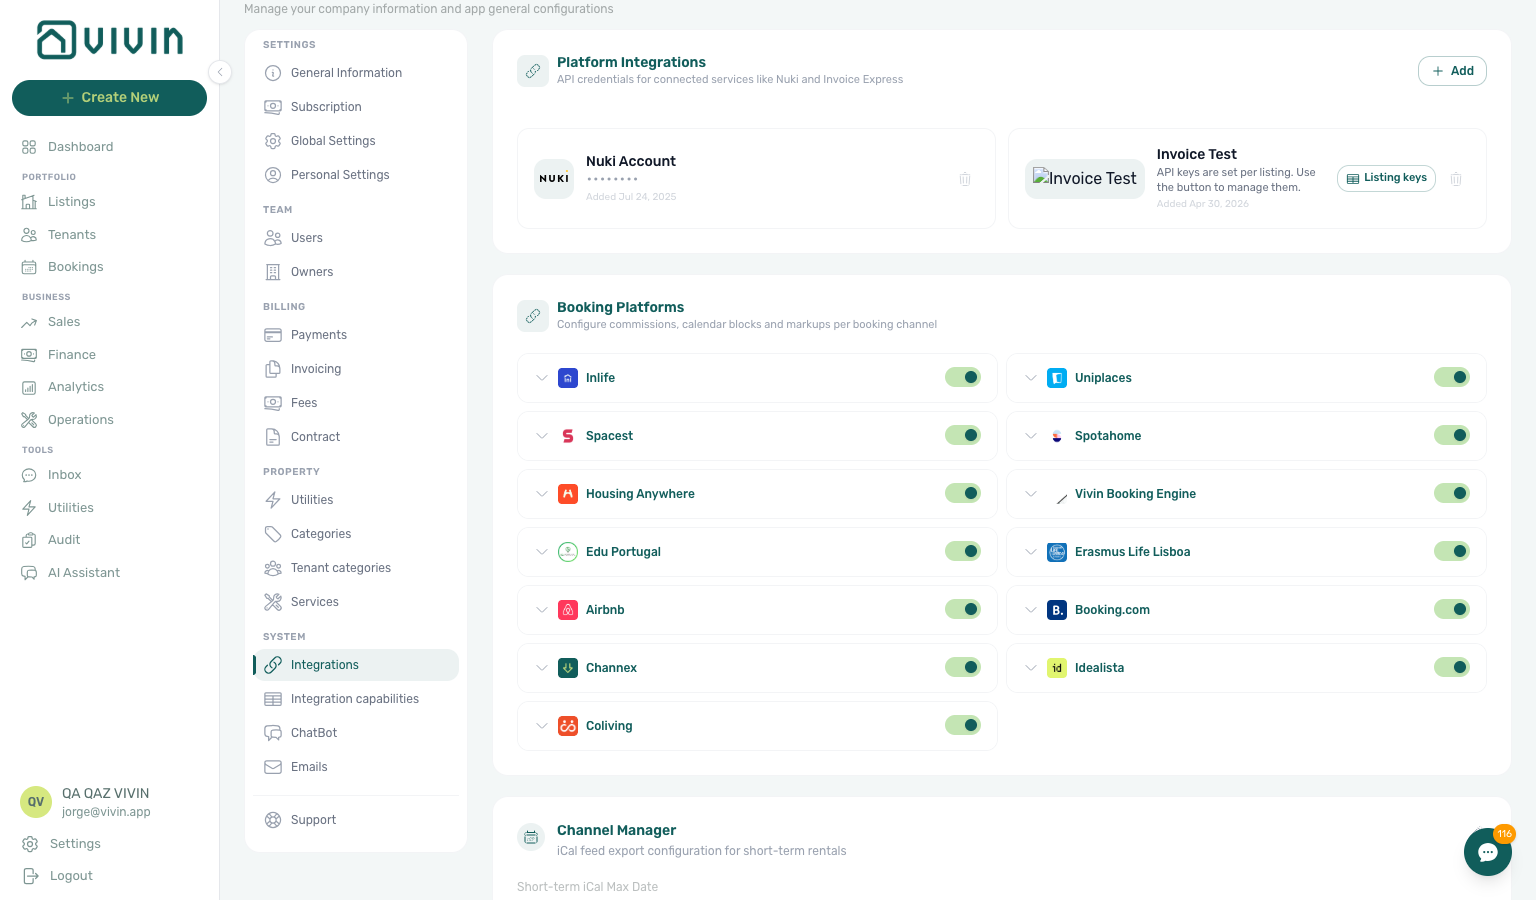Expand the Idealista row chevron
Viewport: 1536px width, 900px height.
coord(1030,668)
